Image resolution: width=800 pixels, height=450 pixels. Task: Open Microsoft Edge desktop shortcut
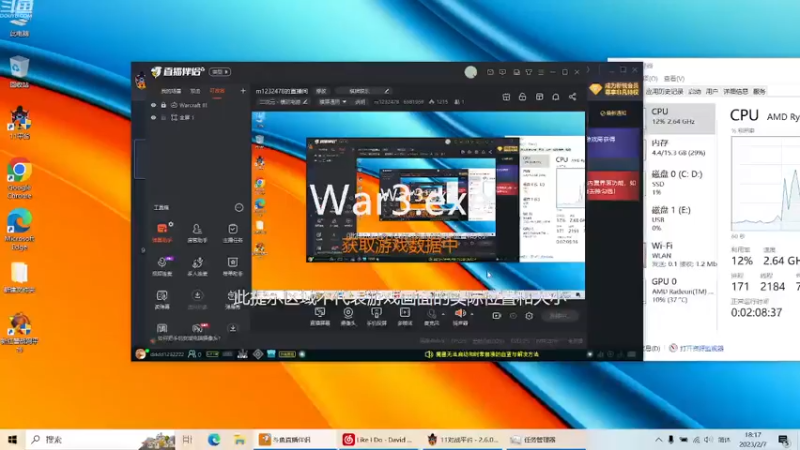click(19, 229)
